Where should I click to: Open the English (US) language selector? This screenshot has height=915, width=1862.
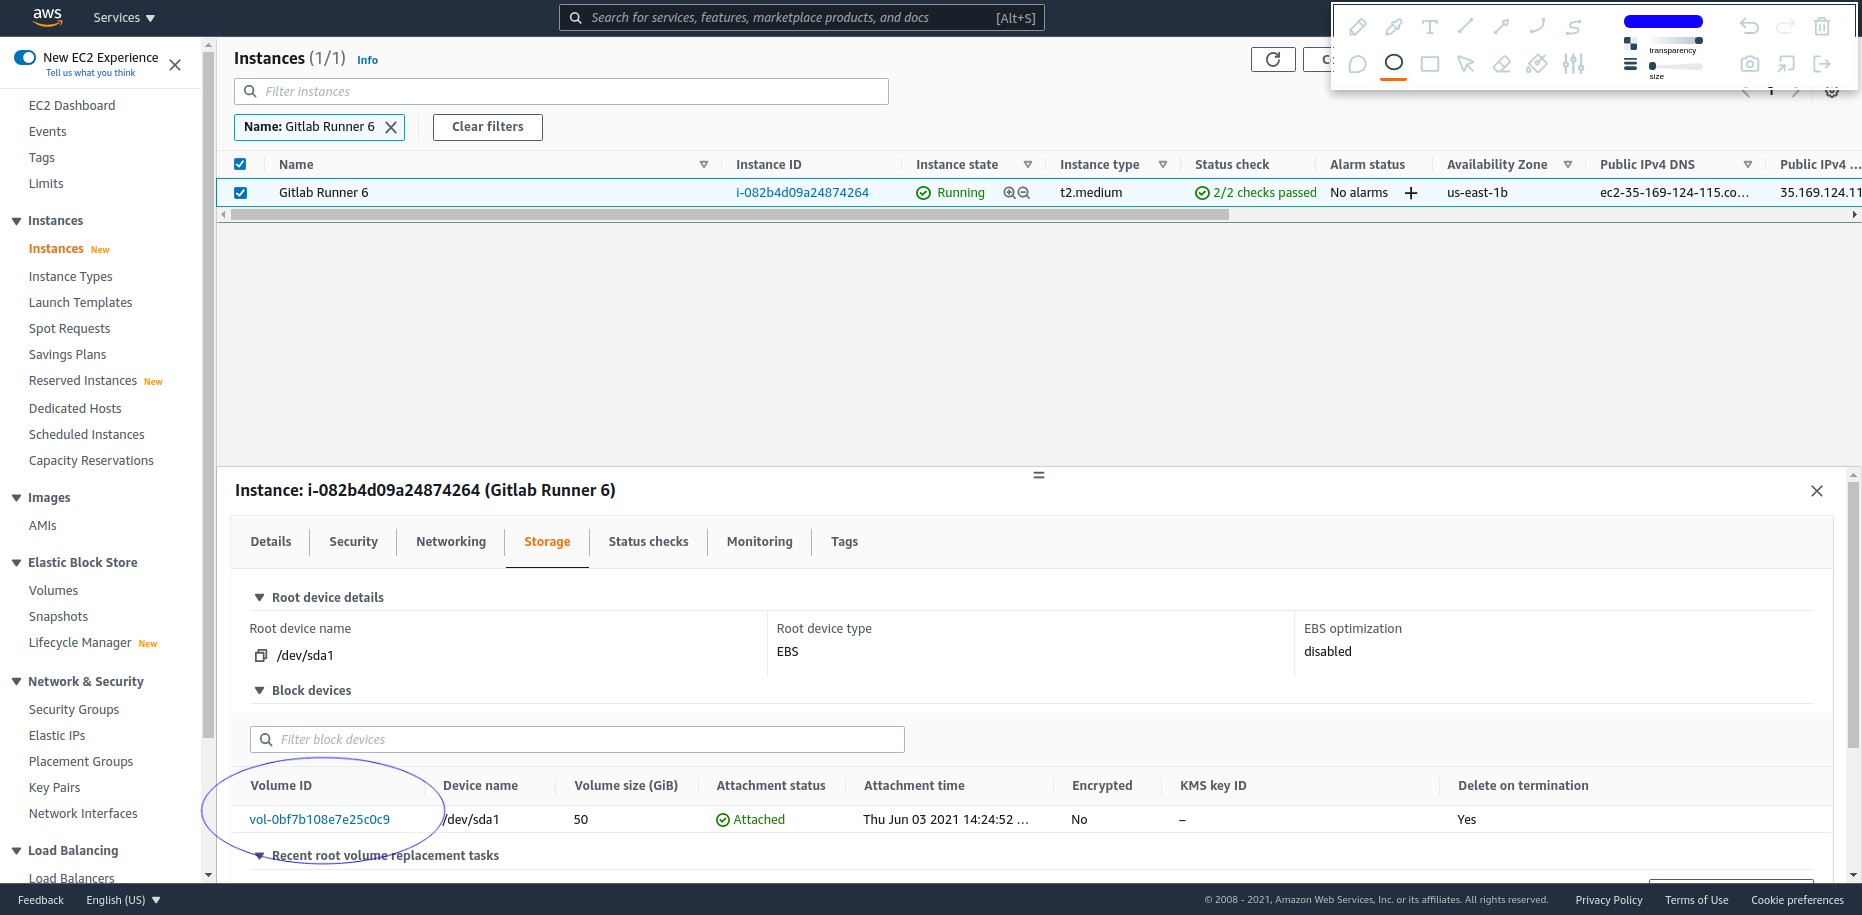123,900
